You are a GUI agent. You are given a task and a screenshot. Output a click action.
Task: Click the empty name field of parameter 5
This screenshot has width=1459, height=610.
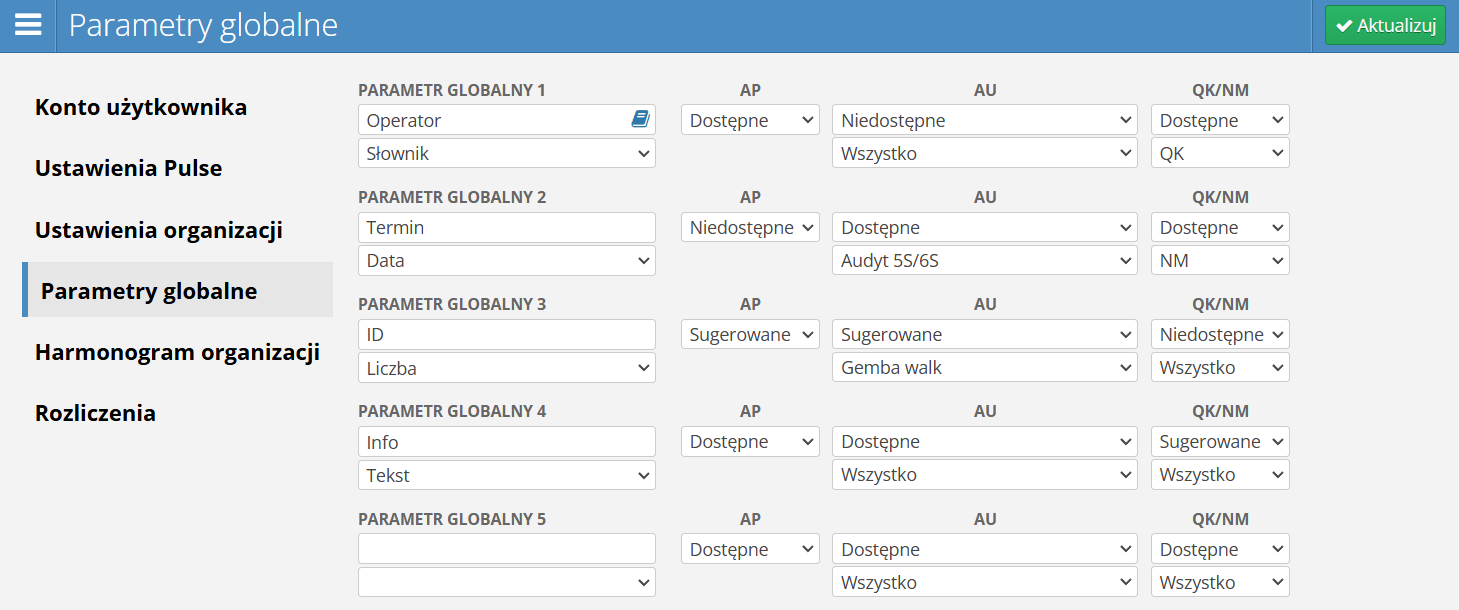click(506, 549)
